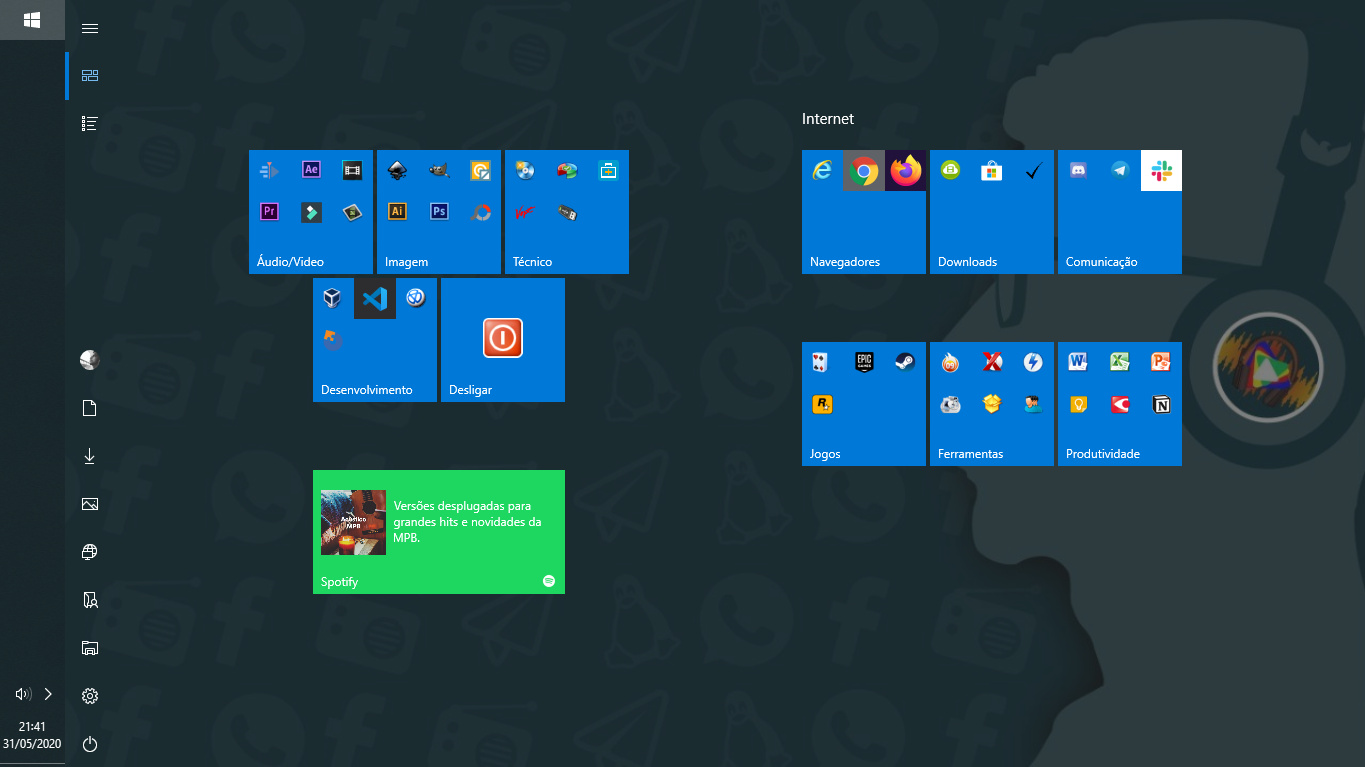Screen dimensions: 1365x767
Task: Open the Power options button
Action: pos(90,744)
